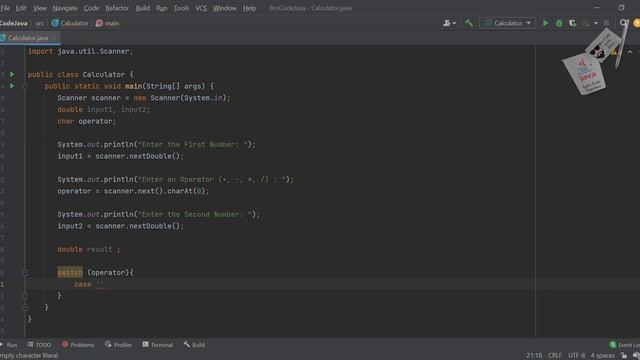640x360 pixels.
Task: Click the text 'char operator;'
Action: pyautogui.click(x=87, y=121)
